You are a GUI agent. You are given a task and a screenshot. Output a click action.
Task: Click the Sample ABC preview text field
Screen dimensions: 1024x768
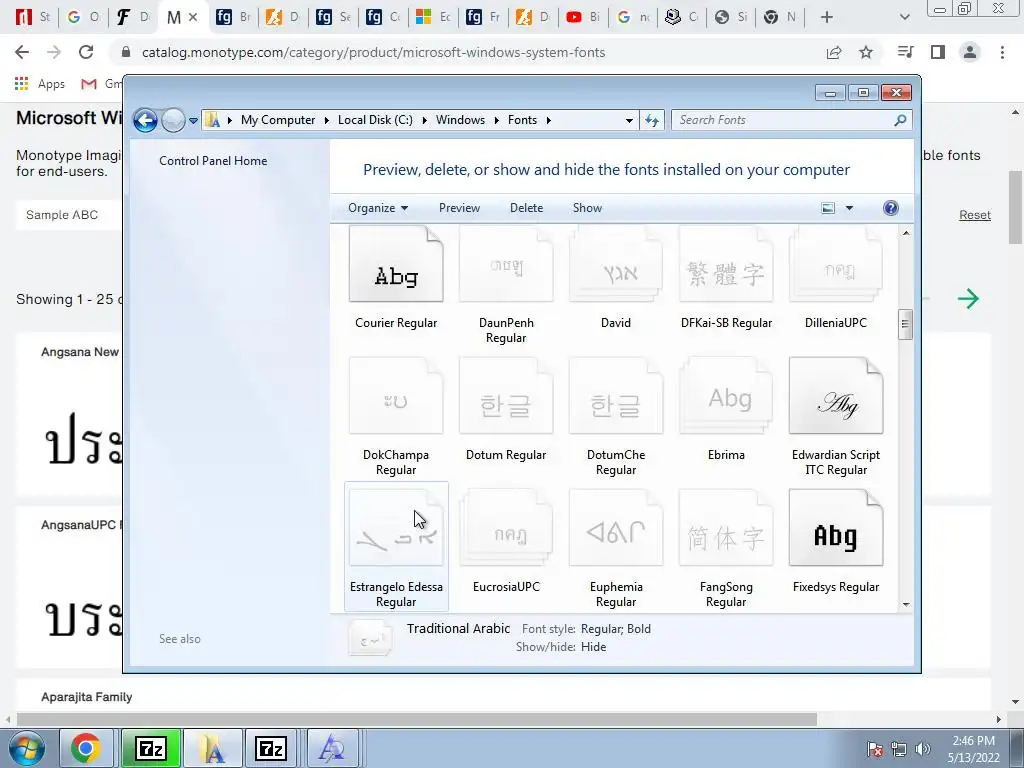click(x=69, y=215)
